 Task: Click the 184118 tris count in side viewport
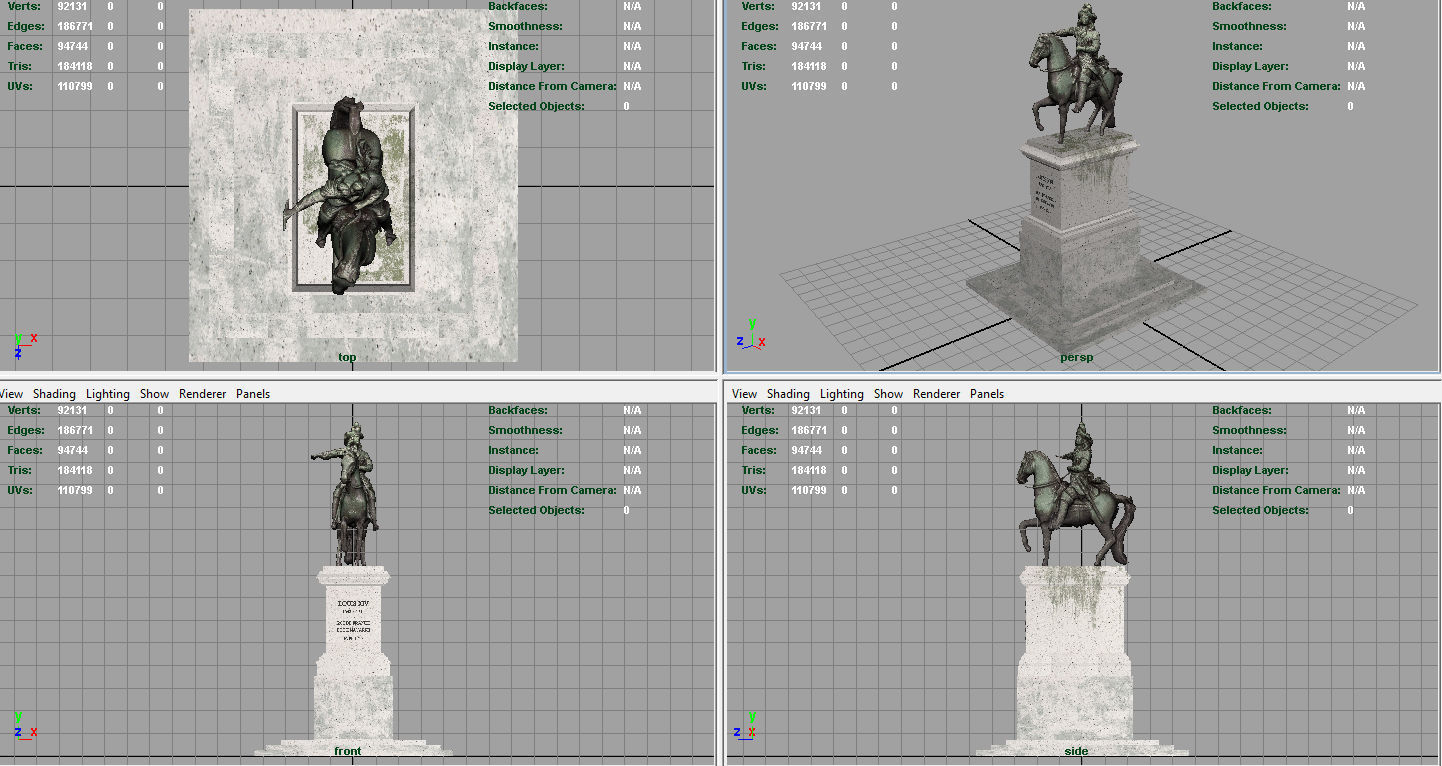[x=809, y=470]
